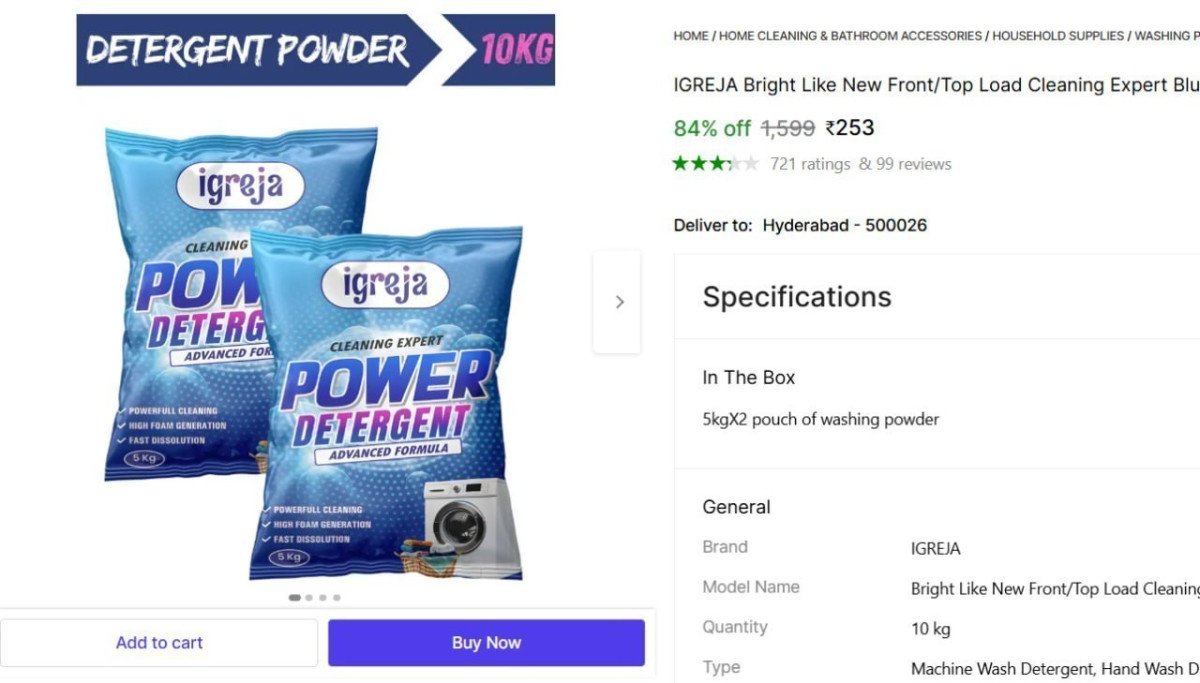Read the 99 reviews
1200x683 pixels.
click(905, 164)
